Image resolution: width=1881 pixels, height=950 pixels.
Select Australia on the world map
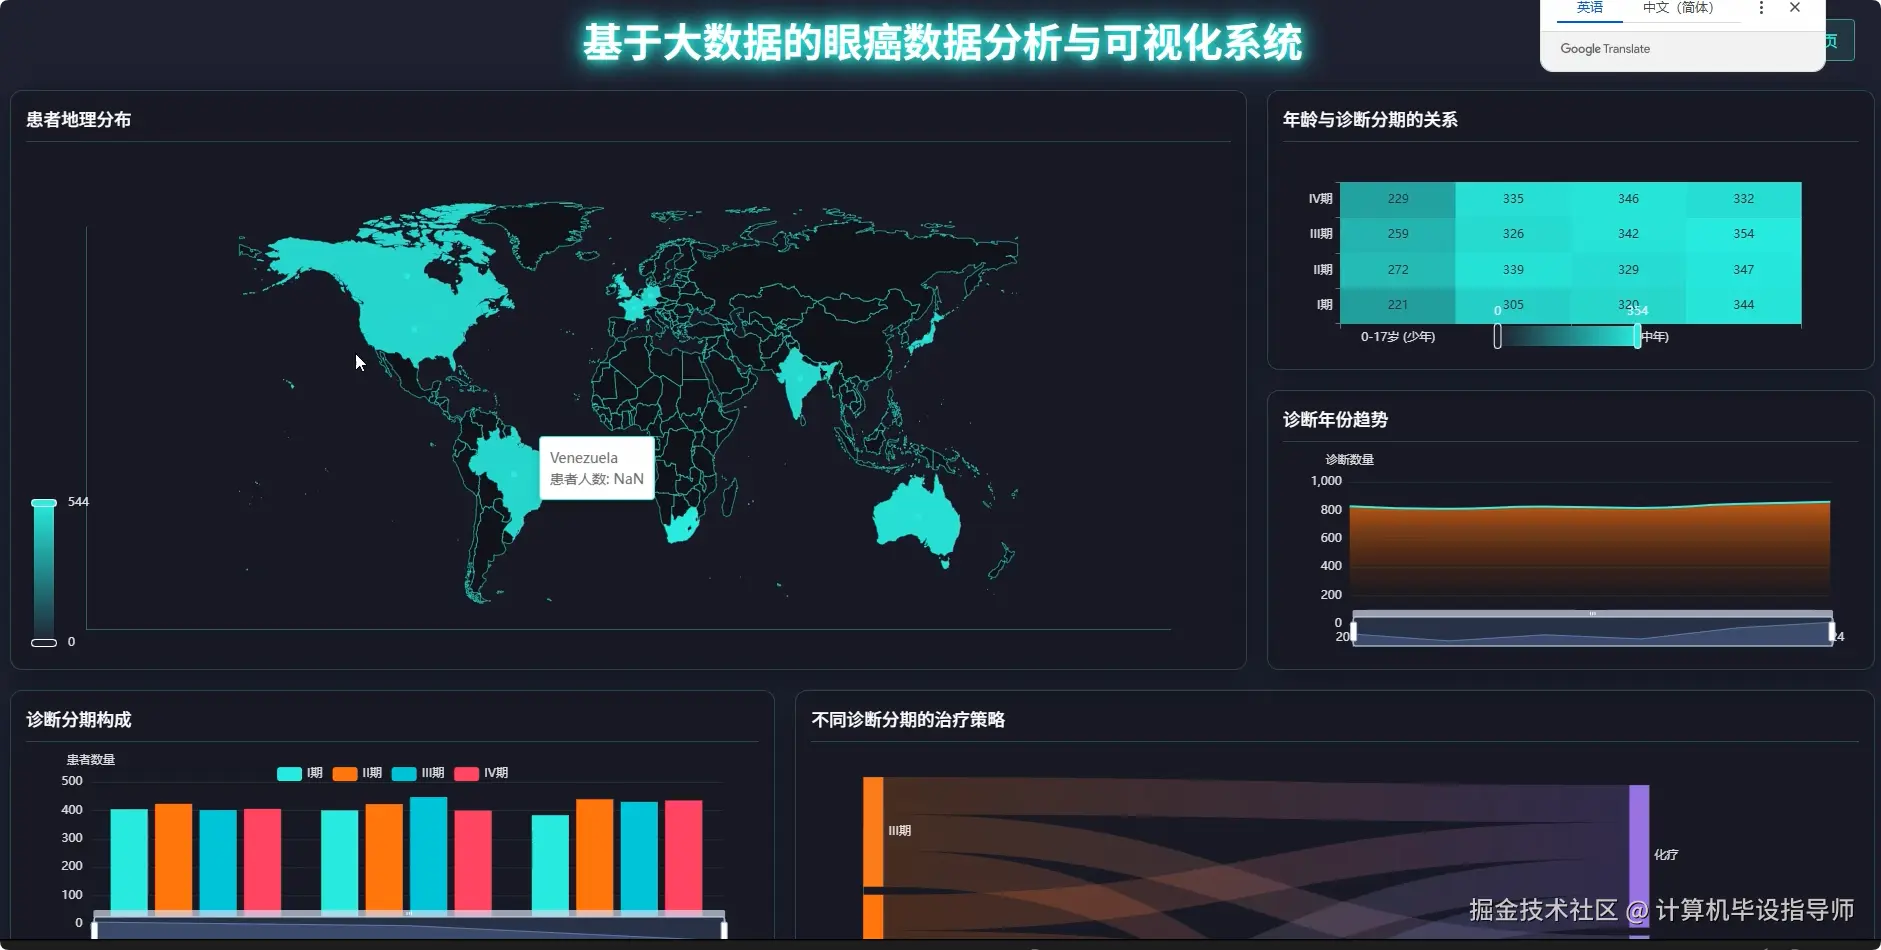click(915, 518)
